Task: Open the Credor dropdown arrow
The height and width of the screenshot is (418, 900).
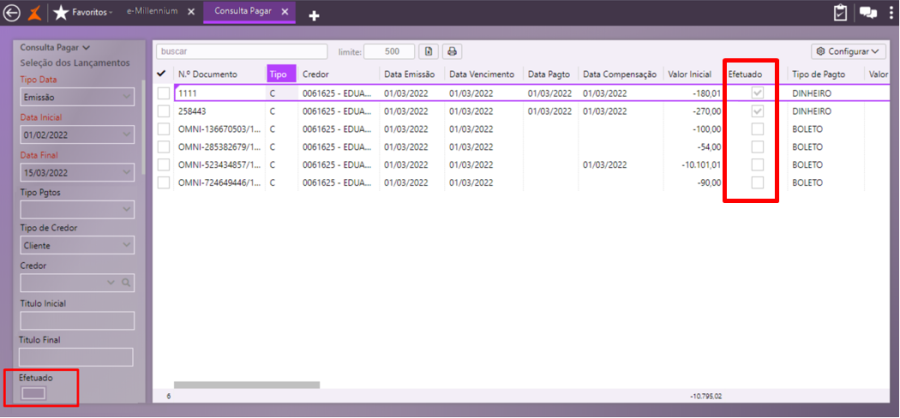Action: (111, 282)
